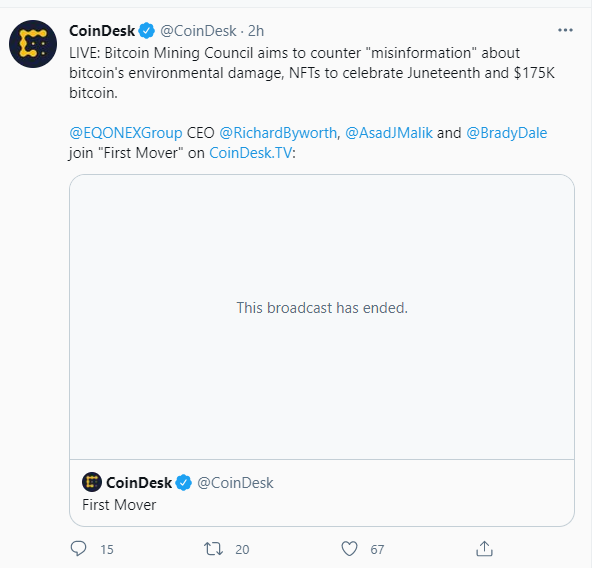Click the 2h timestamp of the tweet

256,31
